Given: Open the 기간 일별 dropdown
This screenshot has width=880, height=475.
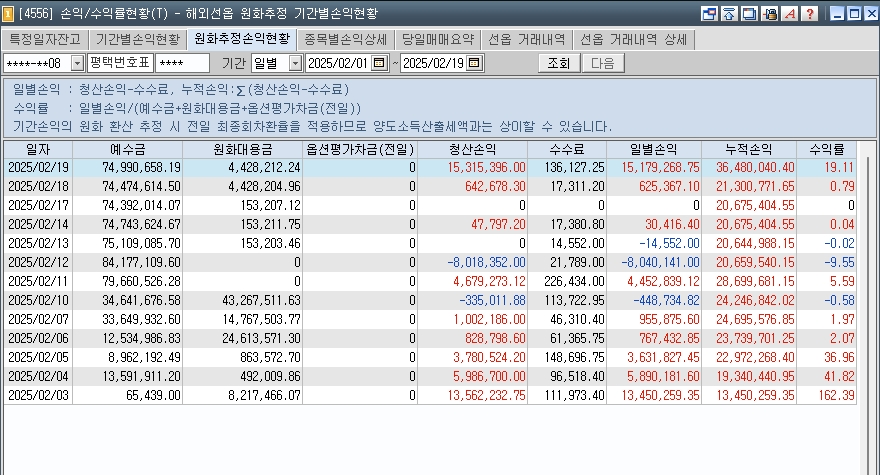Looking at the screenshot, I should pyautogui.click(x=295, y=63).
